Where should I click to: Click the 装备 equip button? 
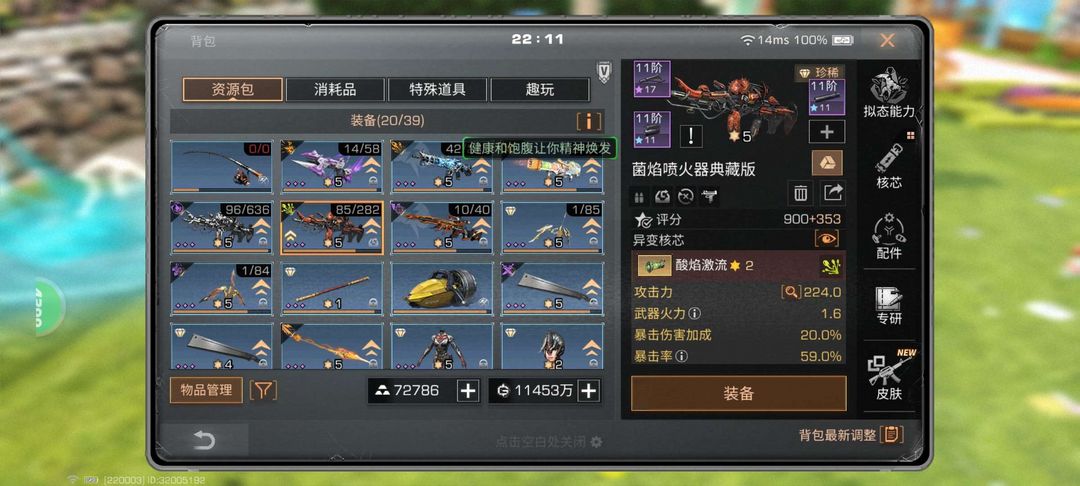tap(738, 393)
